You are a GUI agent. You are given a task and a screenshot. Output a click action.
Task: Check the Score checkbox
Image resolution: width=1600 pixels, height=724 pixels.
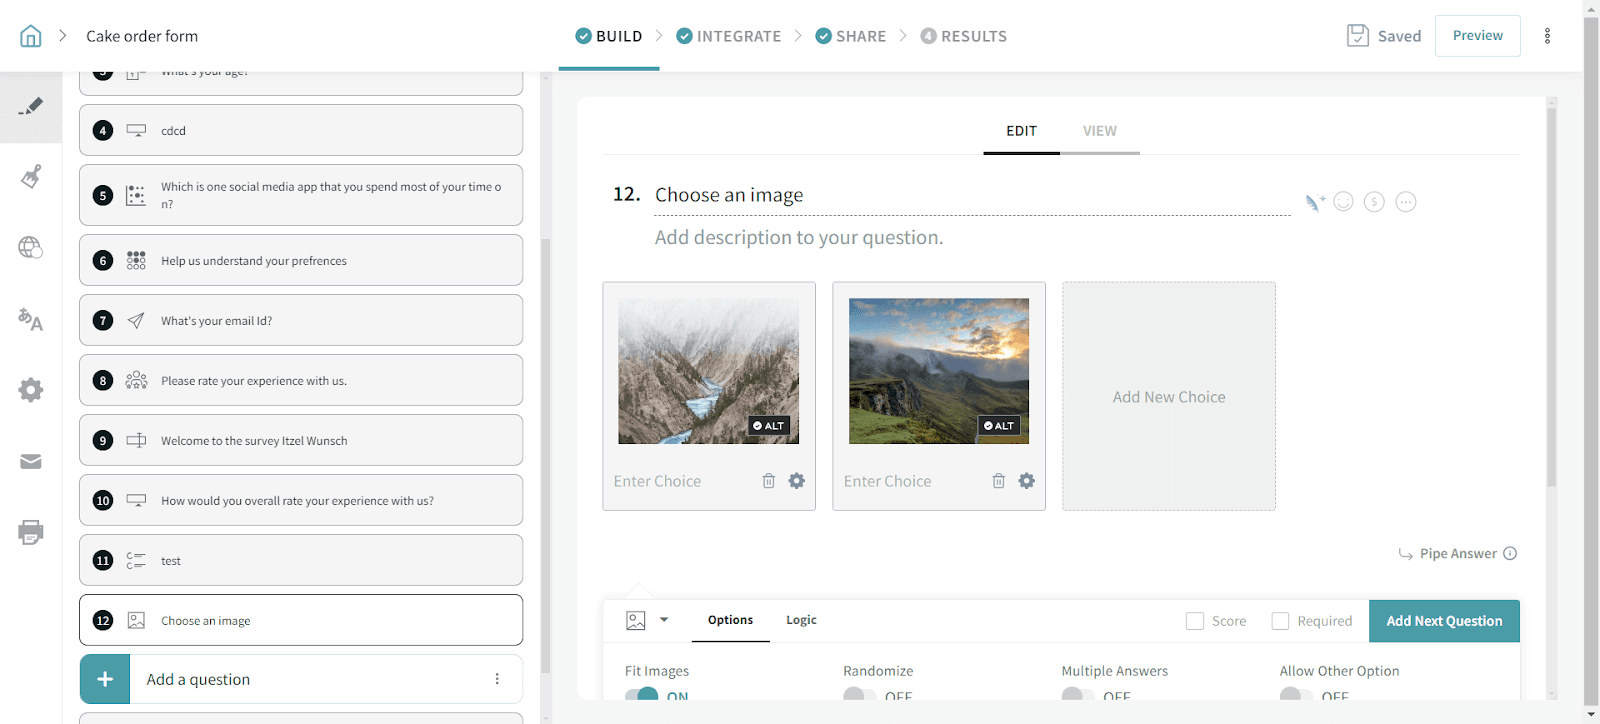(1194, 621)
